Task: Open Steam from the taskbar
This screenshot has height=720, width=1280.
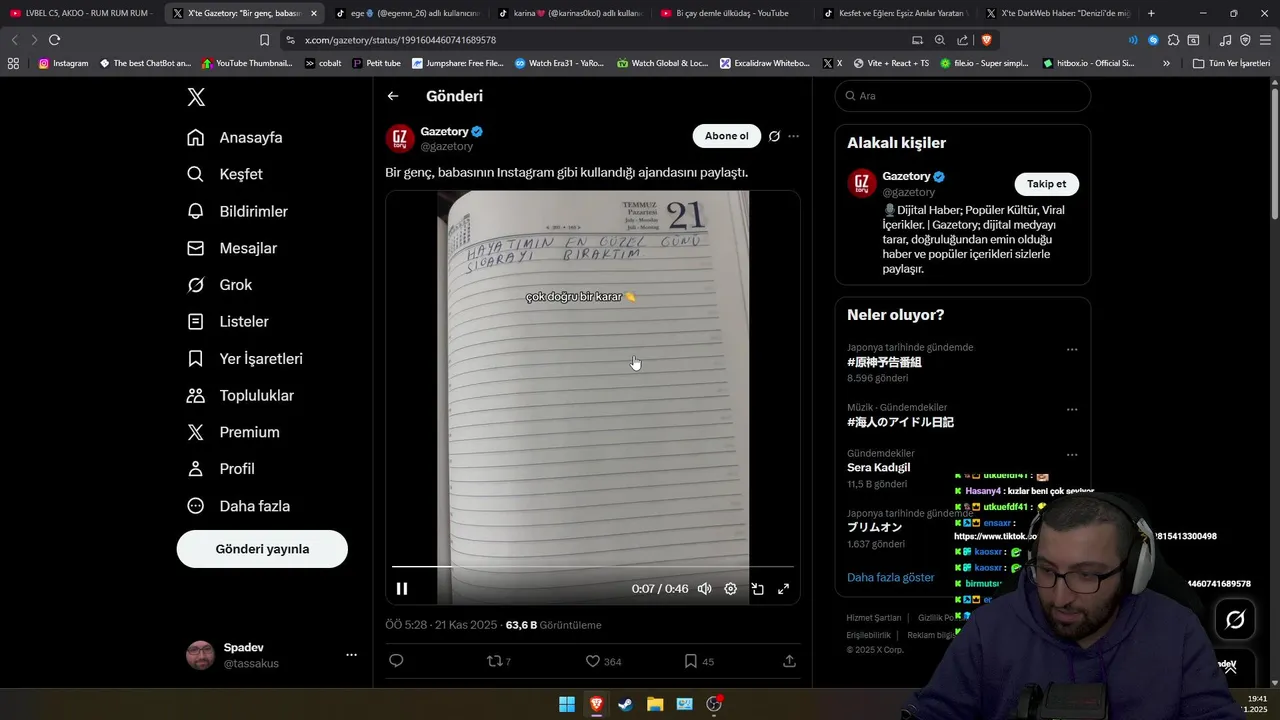Action: 626,704
